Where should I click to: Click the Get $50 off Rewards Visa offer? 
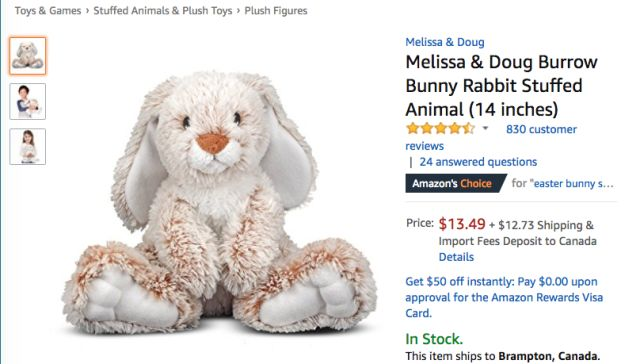(x=504, y=297)
